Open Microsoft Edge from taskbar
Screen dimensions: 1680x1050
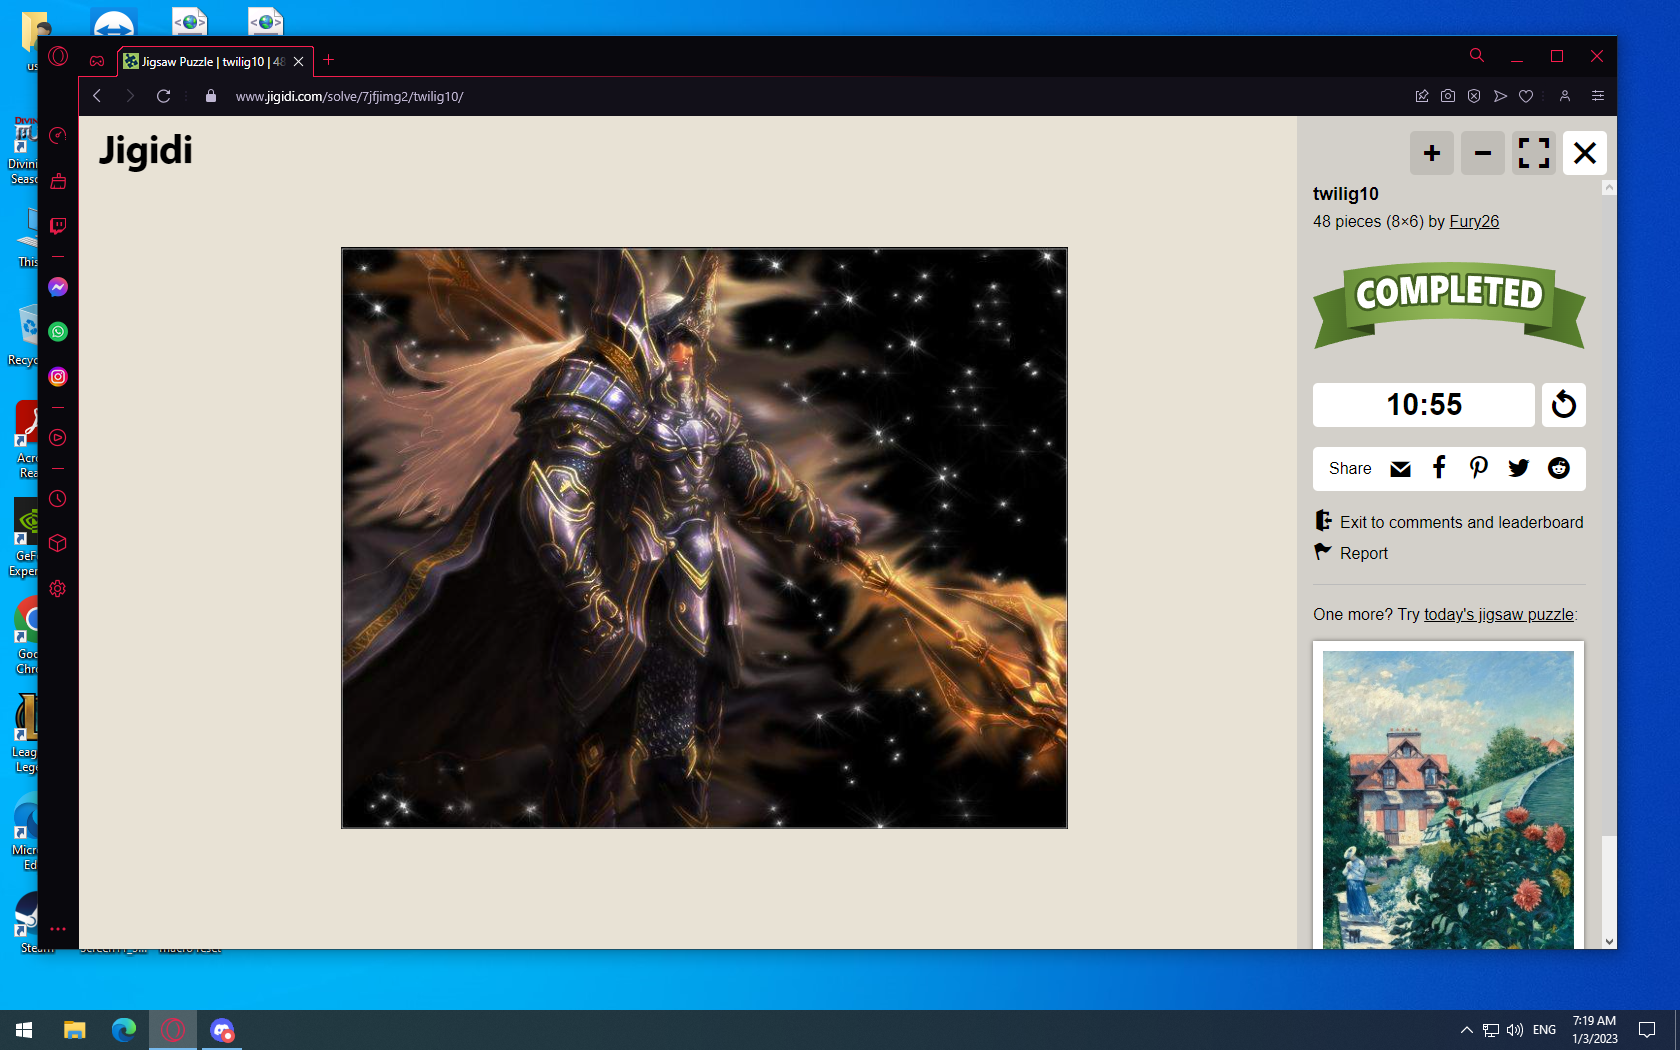point(124,1030)
